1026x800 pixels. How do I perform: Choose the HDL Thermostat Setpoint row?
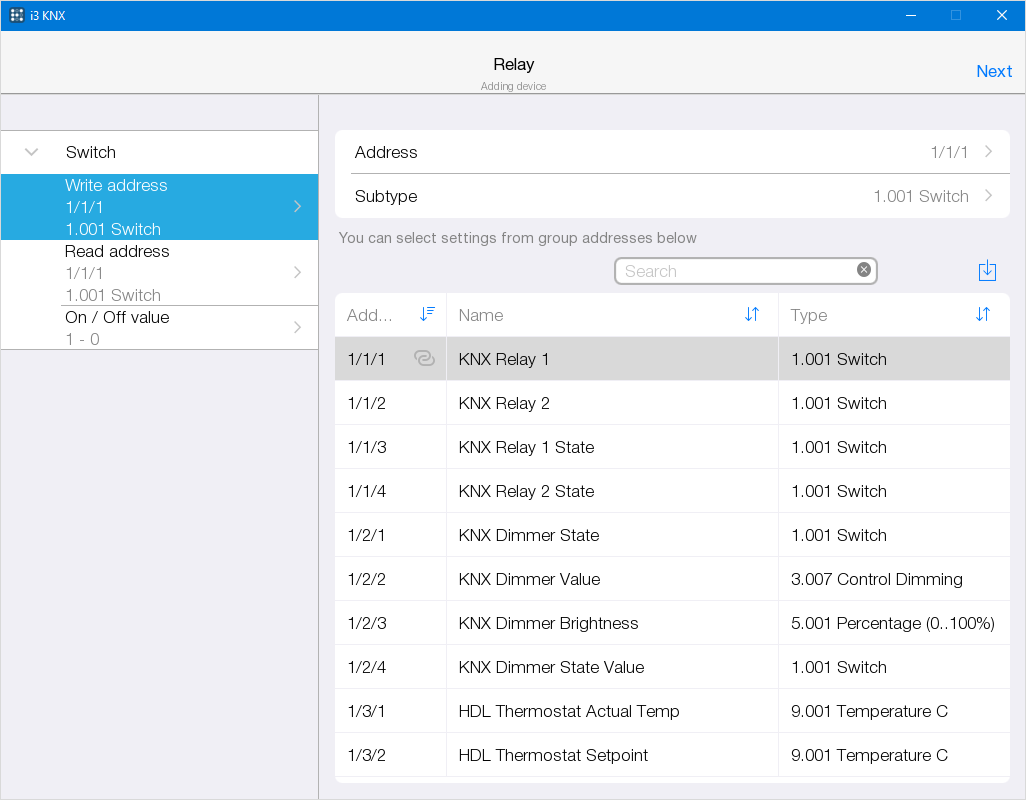[x=612, y=755]
